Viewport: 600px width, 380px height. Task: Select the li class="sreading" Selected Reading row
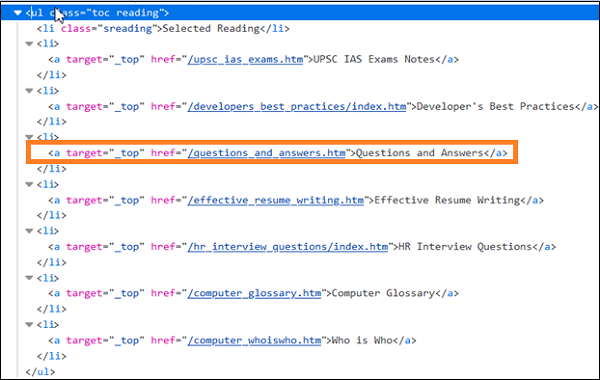pos(163,29)
